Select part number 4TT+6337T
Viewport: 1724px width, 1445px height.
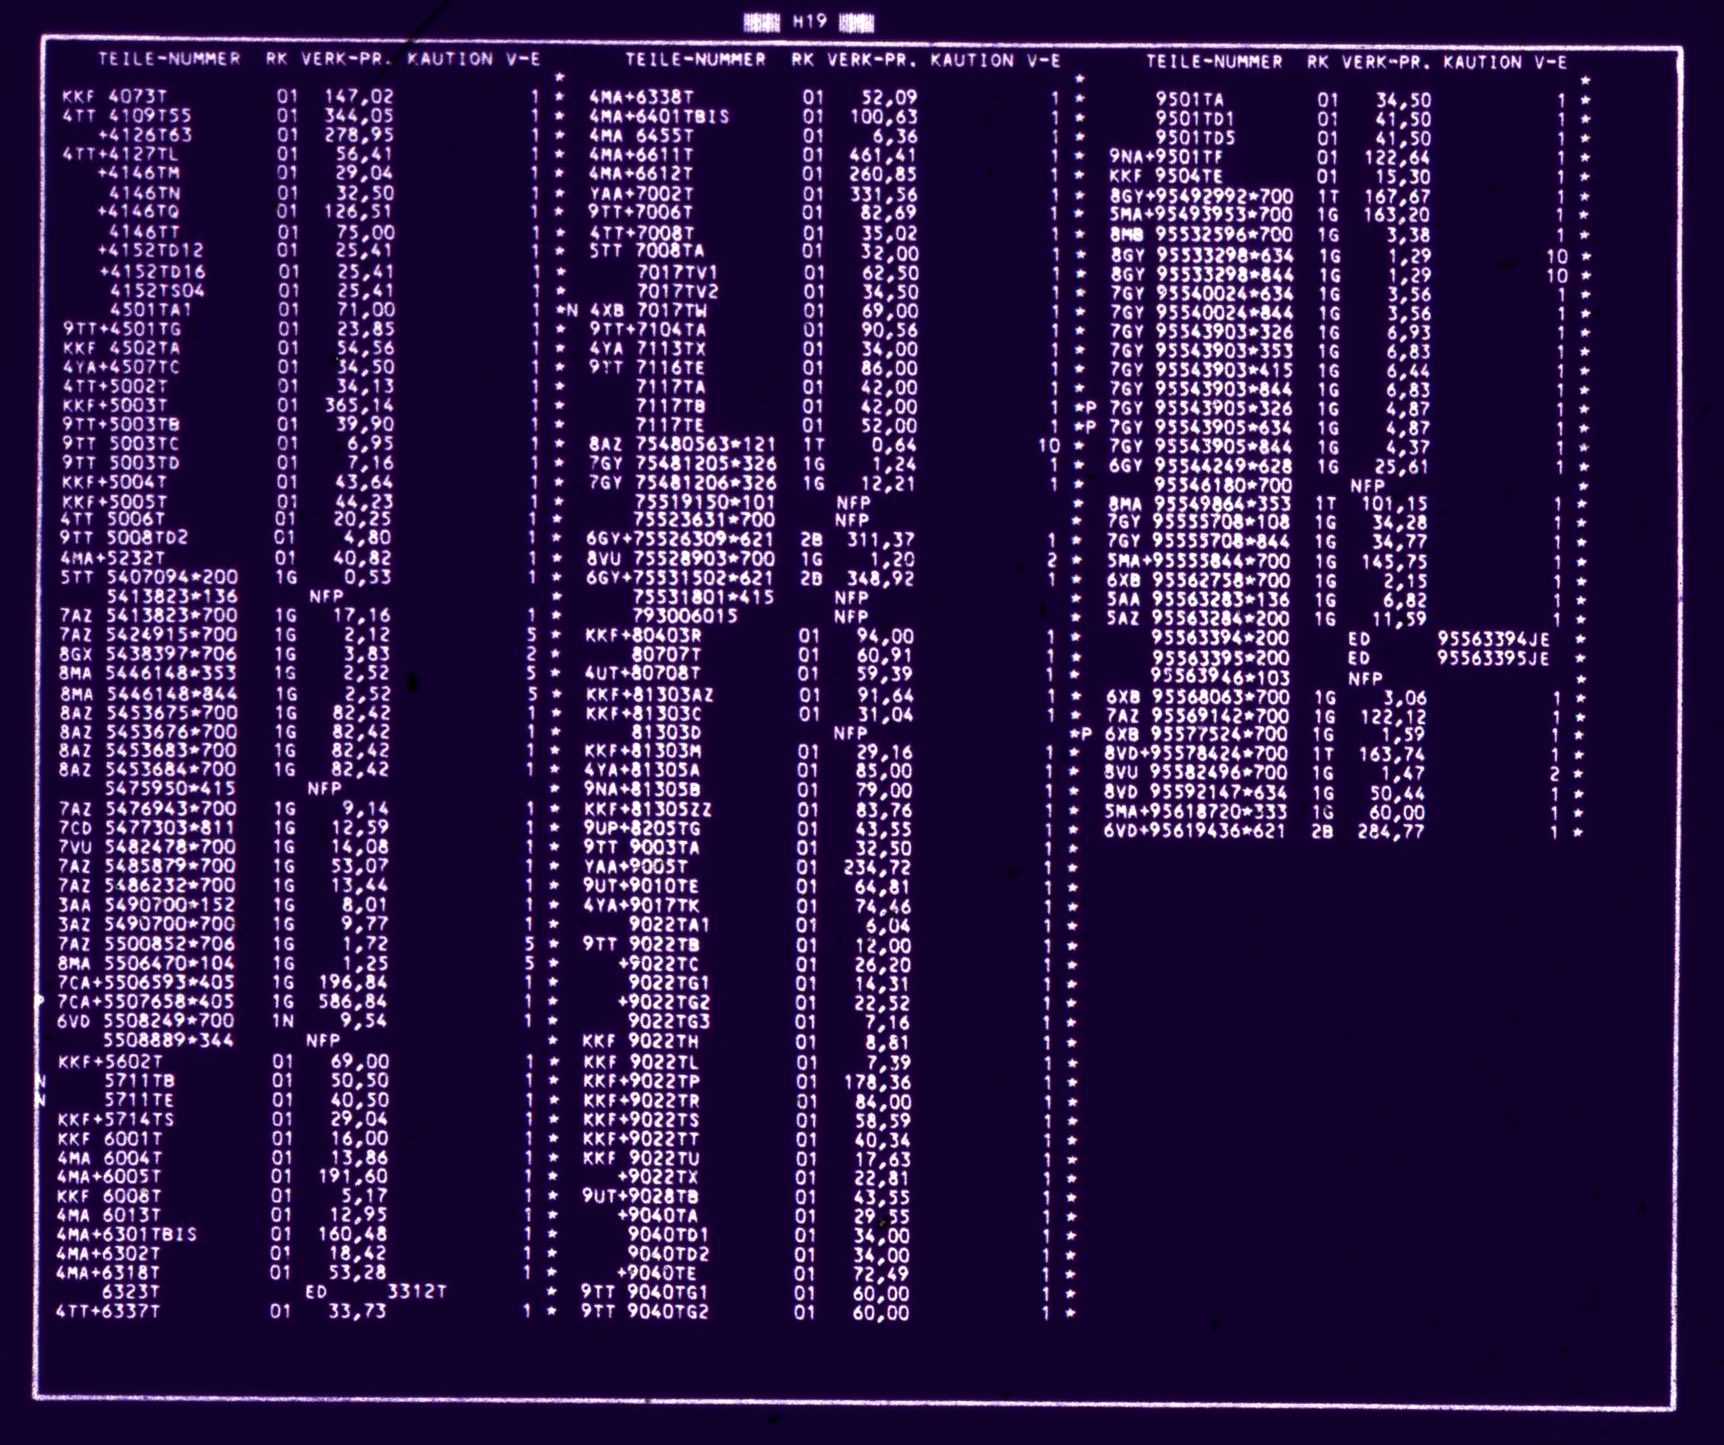click(x=108, y=1311)
